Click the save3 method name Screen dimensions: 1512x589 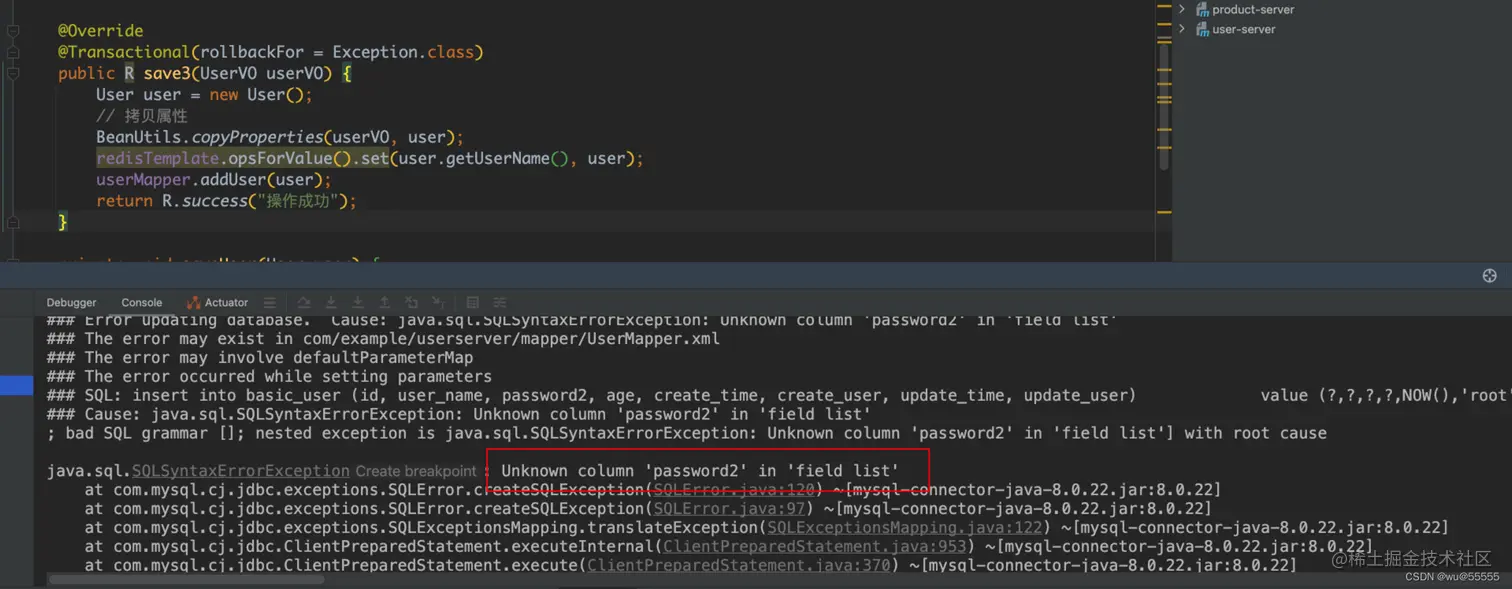[x=166, y=74]
